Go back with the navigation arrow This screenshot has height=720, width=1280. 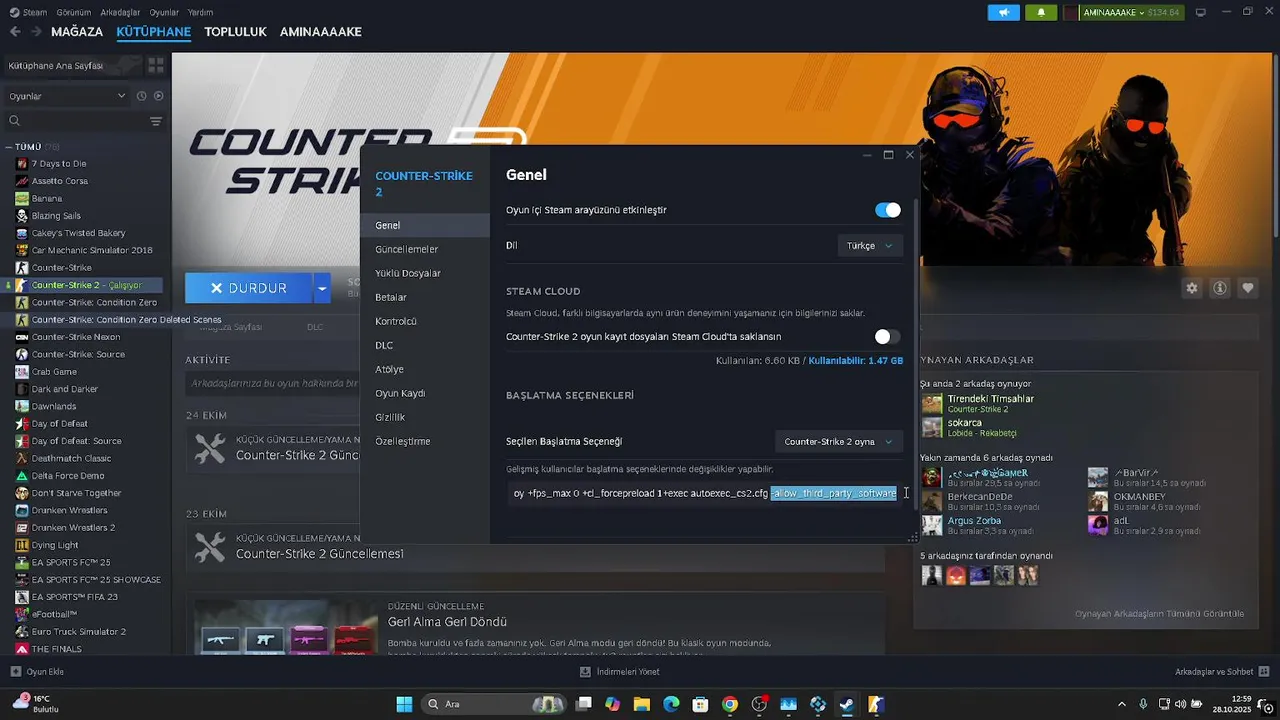click(15, 32)
